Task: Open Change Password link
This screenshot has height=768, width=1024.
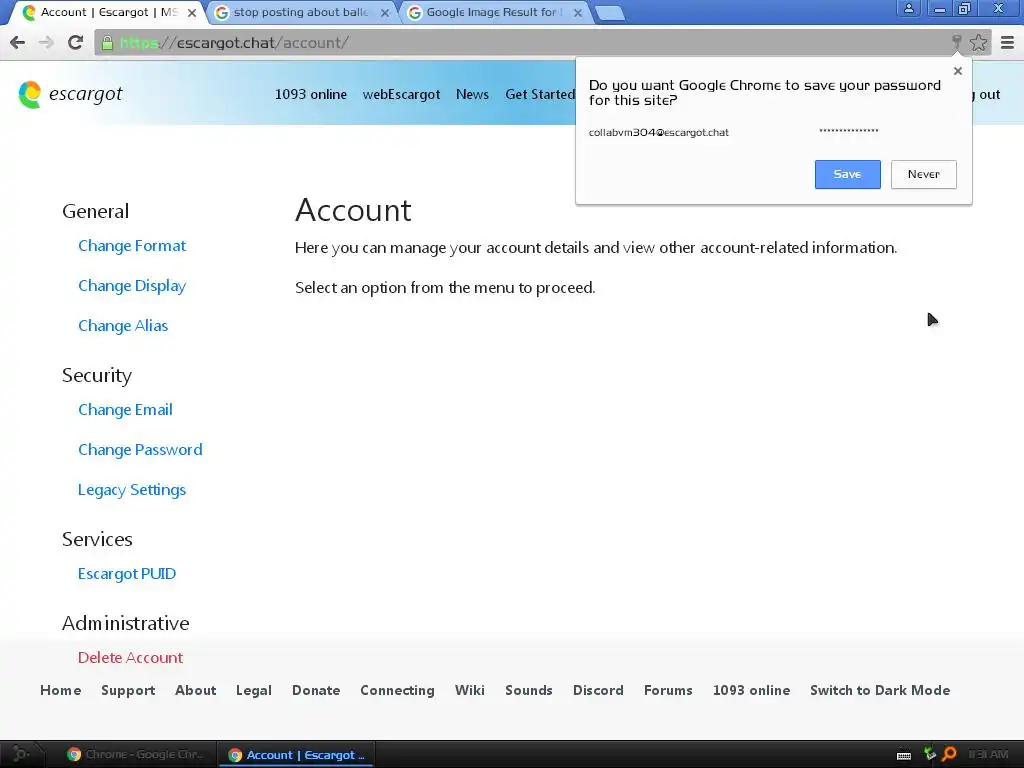Action: tap(140, 450)
